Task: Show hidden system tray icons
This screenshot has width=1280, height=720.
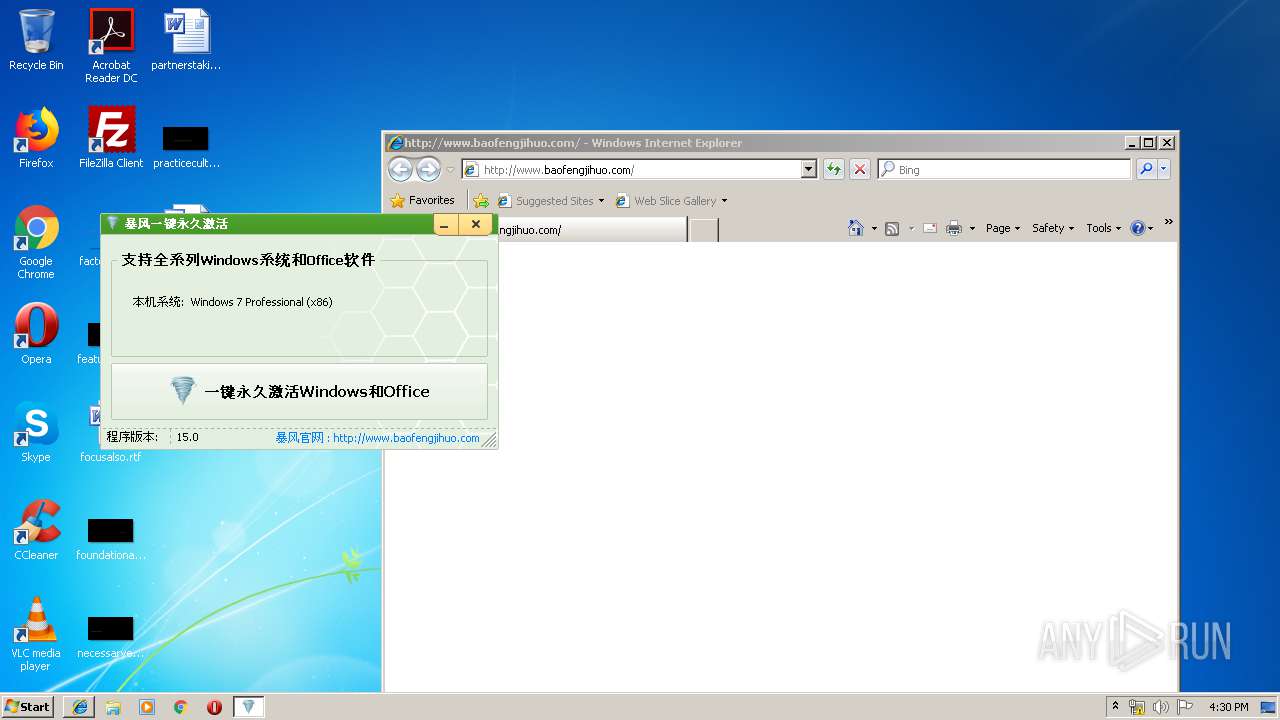Action: [1116, 707]
